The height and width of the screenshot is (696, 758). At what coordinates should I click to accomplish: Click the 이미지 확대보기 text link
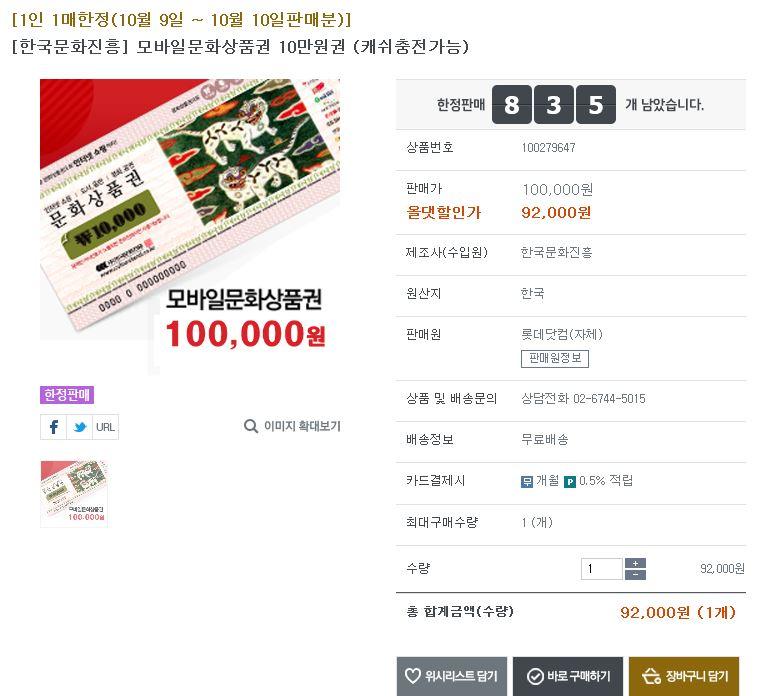[302, 426]
